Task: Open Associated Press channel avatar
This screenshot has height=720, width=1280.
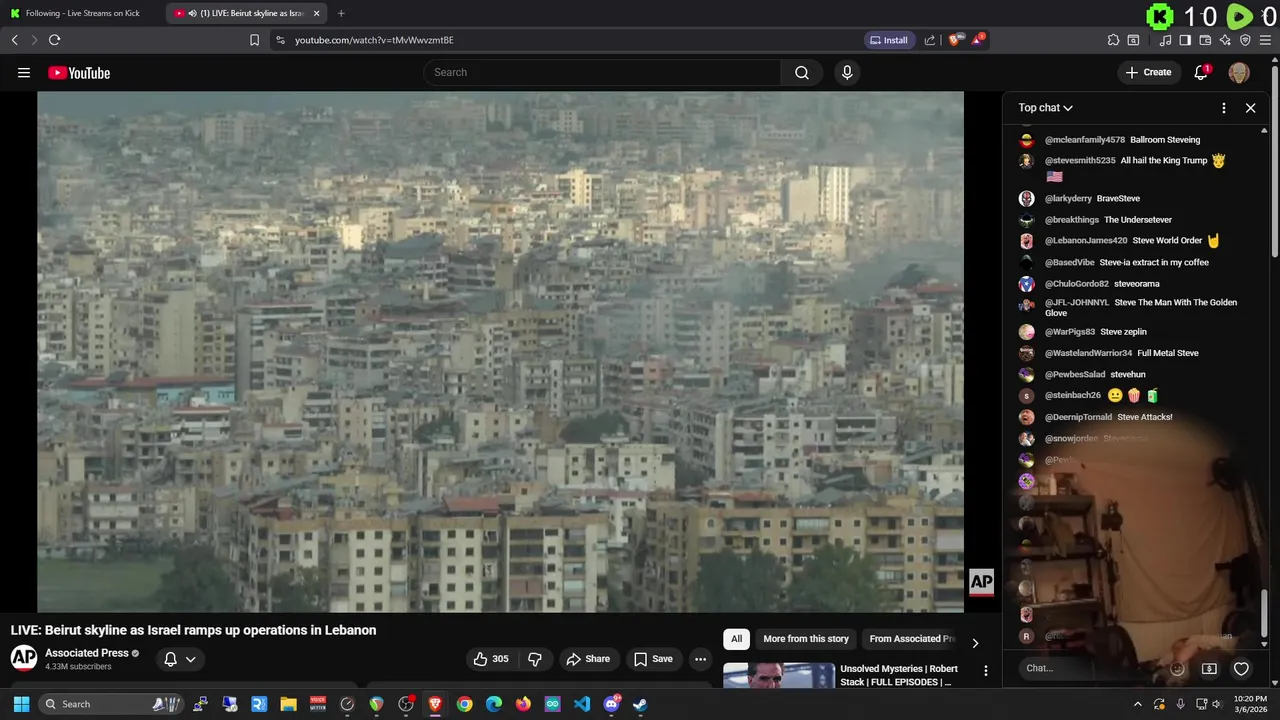Action: tap(24, 658)
